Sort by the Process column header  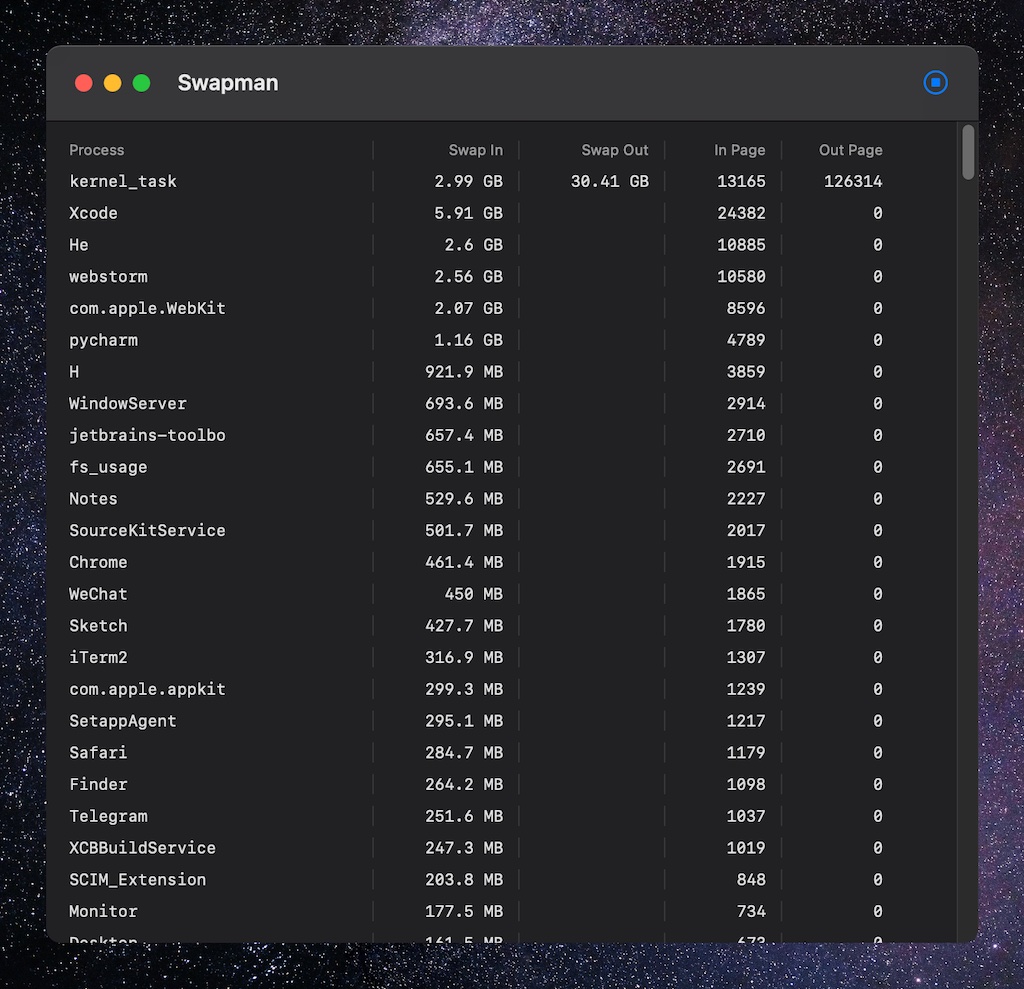tap(97, 150)
